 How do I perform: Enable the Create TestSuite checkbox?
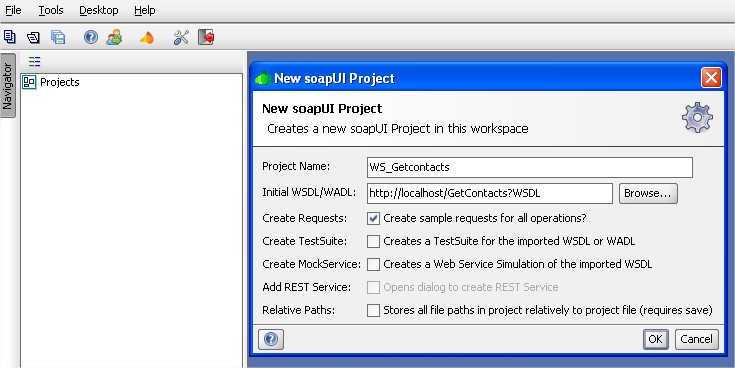[x=373, y=241]
